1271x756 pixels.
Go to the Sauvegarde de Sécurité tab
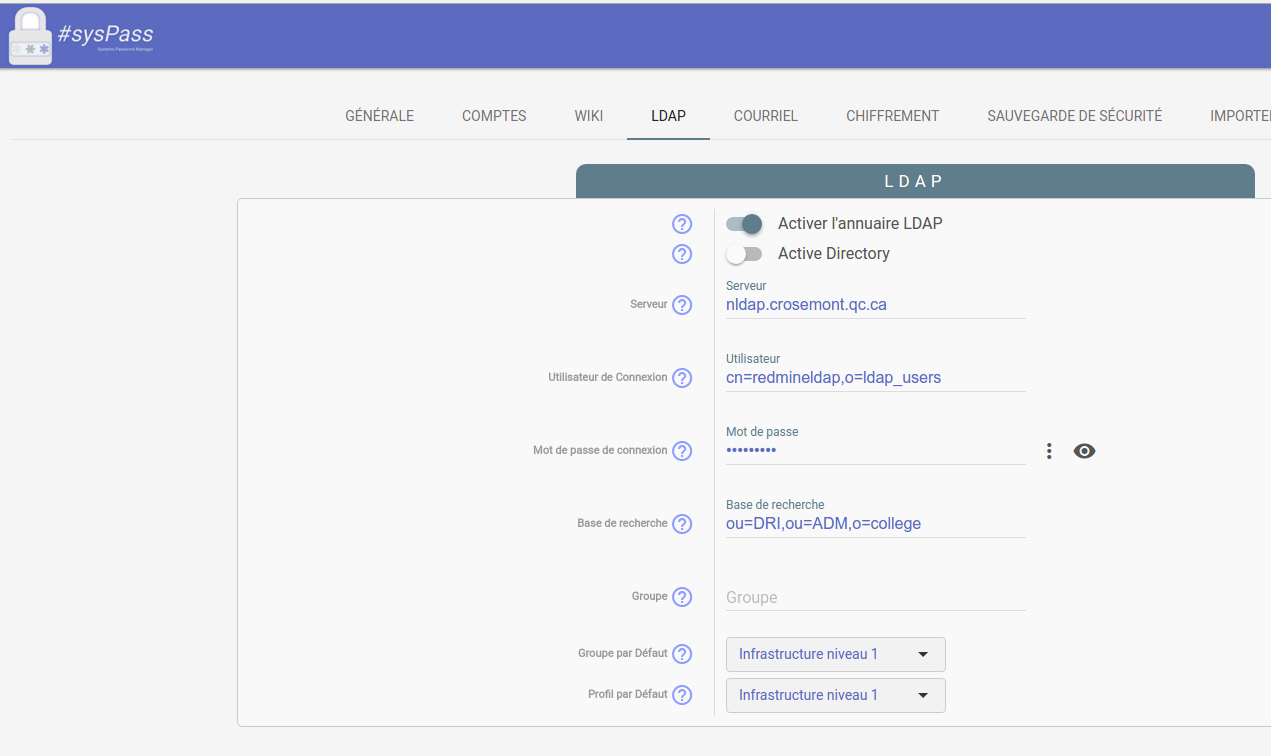[1074, 116]
